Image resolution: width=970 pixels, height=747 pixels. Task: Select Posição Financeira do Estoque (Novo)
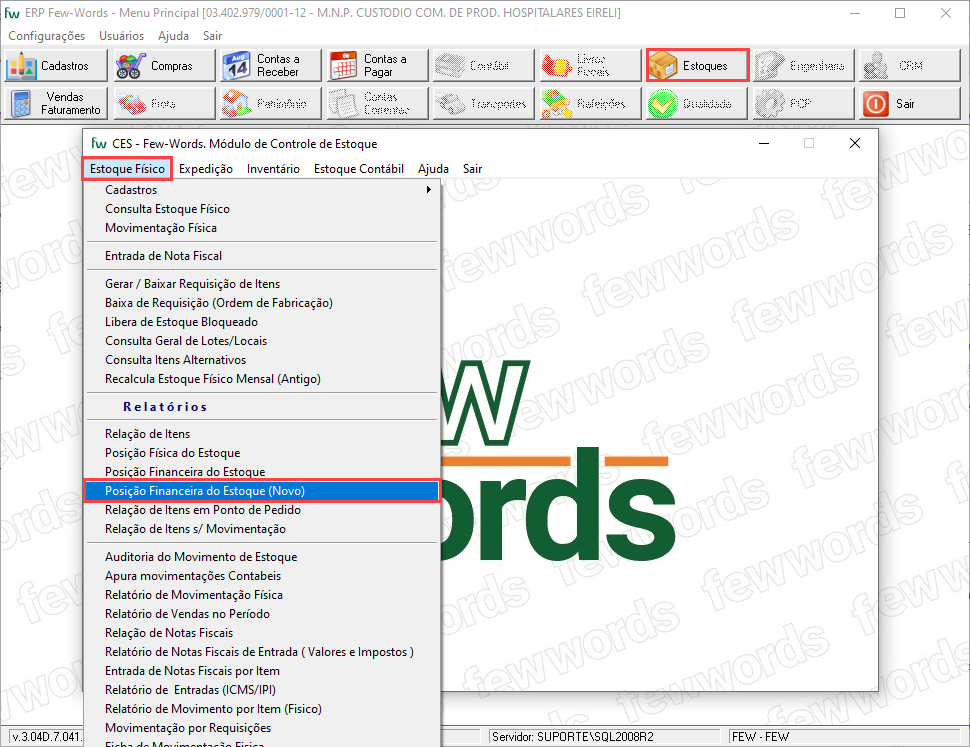(262, 491)
